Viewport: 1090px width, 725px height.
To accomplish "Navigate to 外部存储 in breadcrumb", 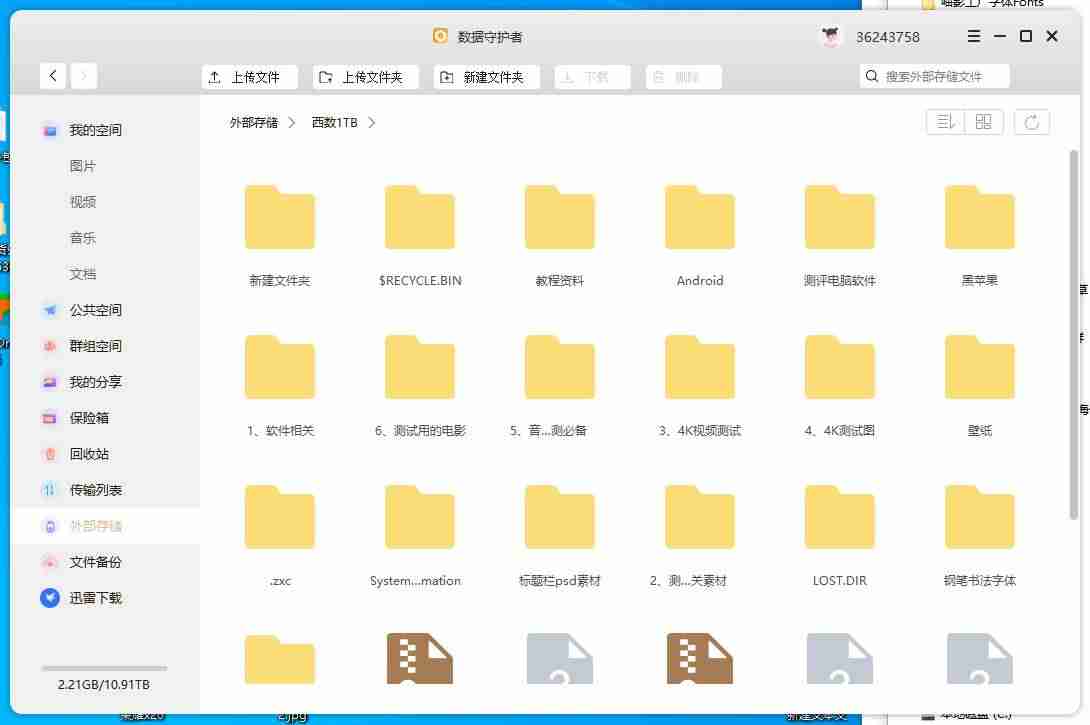I will tap(254, 122).
